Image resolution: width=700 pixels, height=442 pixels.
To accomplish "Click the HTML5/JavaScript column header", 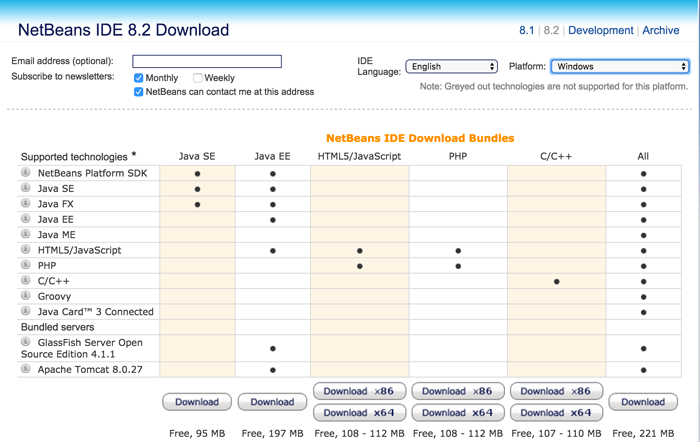I will tap(359, 156).
